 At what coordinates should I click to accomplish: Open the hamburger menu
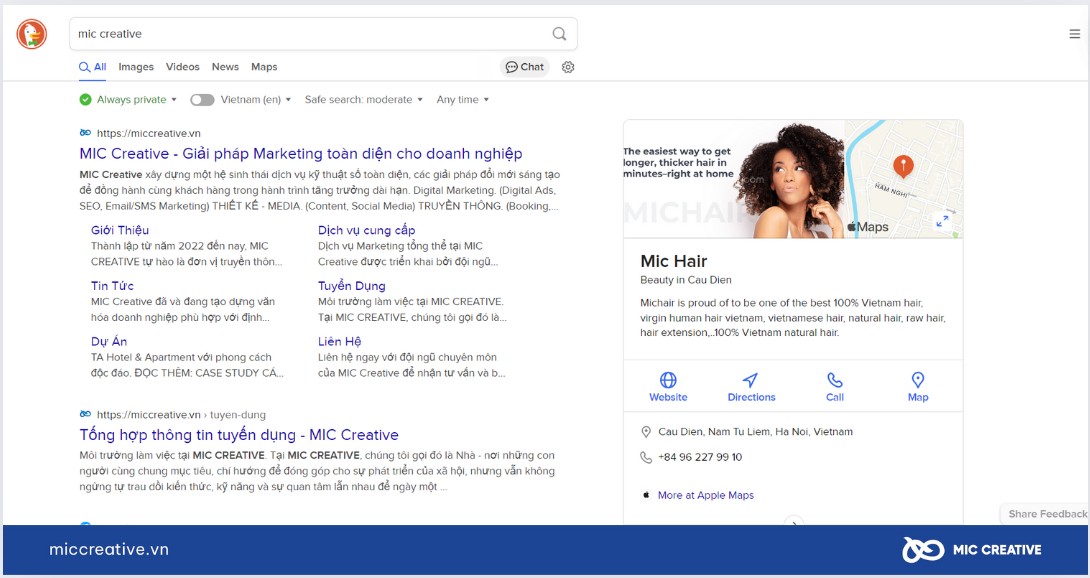coord(1074,34)
